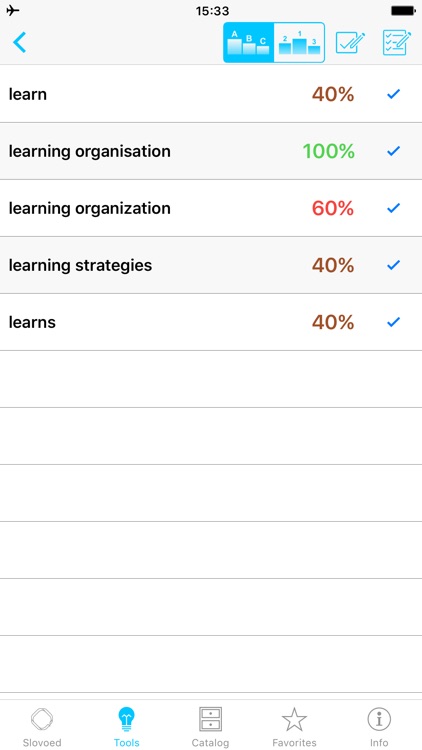Select the Tools lightbulb tab
Image resolution: width=422 pixels, height=750 pixels.
pyautogui.click(x=127, y=726)
